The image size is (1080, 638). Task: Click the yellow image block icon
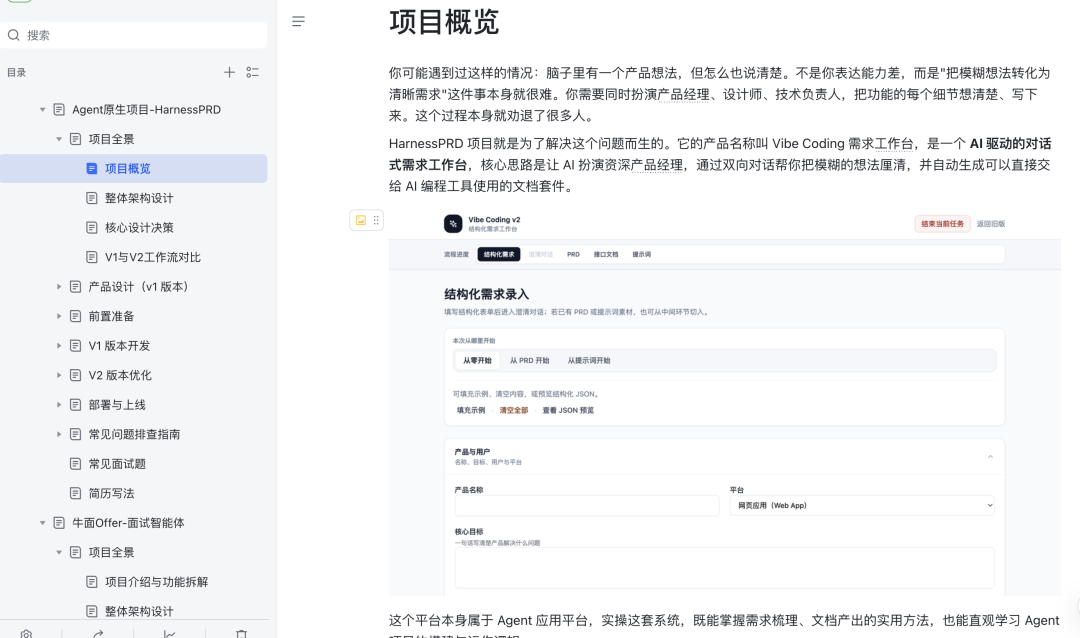click(x=361, y=220)
